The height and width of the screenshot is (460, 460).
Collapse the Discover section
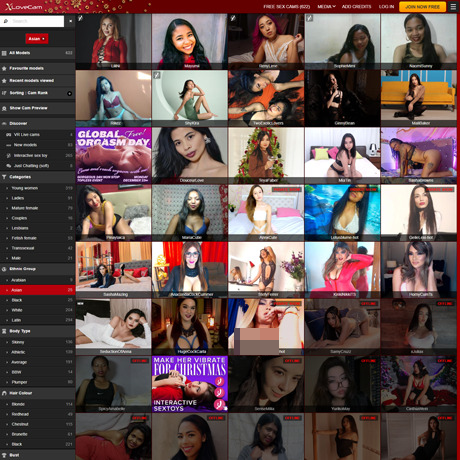[37, 123]
